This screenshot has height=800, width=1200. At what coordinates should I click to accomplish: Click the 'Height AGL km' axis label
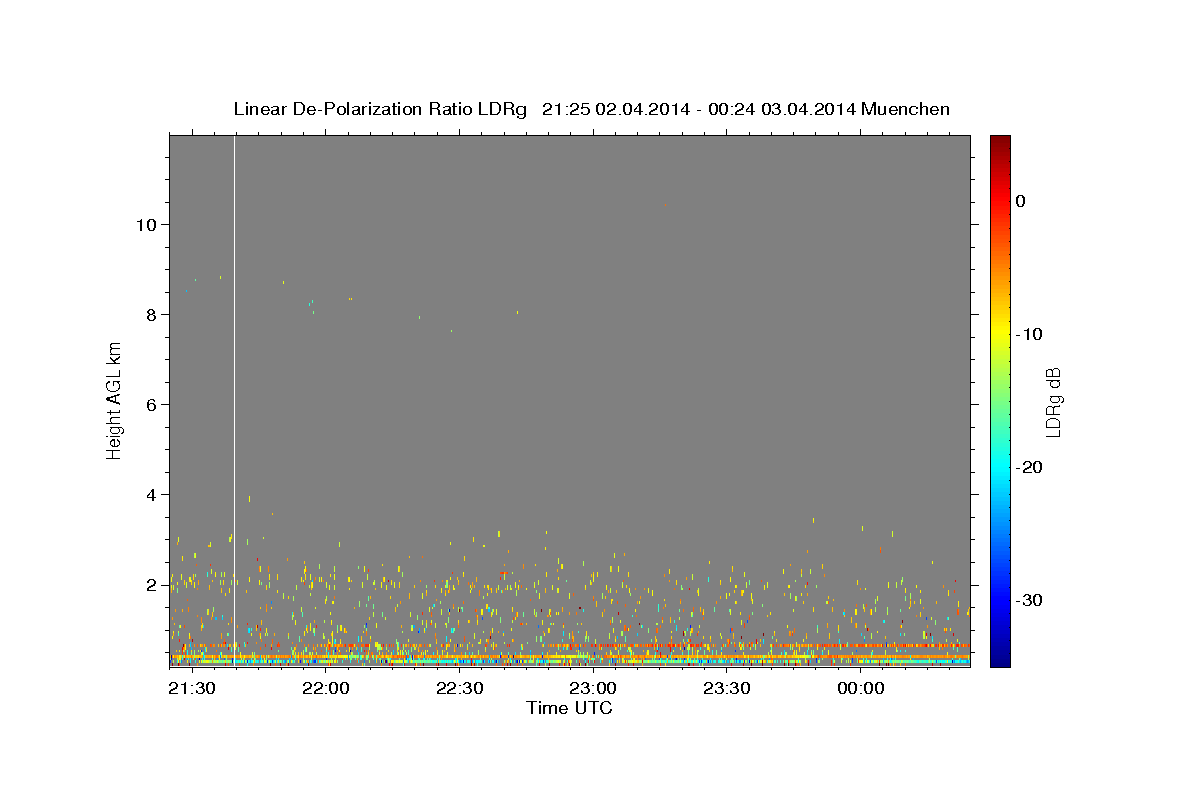coord(114,400)
